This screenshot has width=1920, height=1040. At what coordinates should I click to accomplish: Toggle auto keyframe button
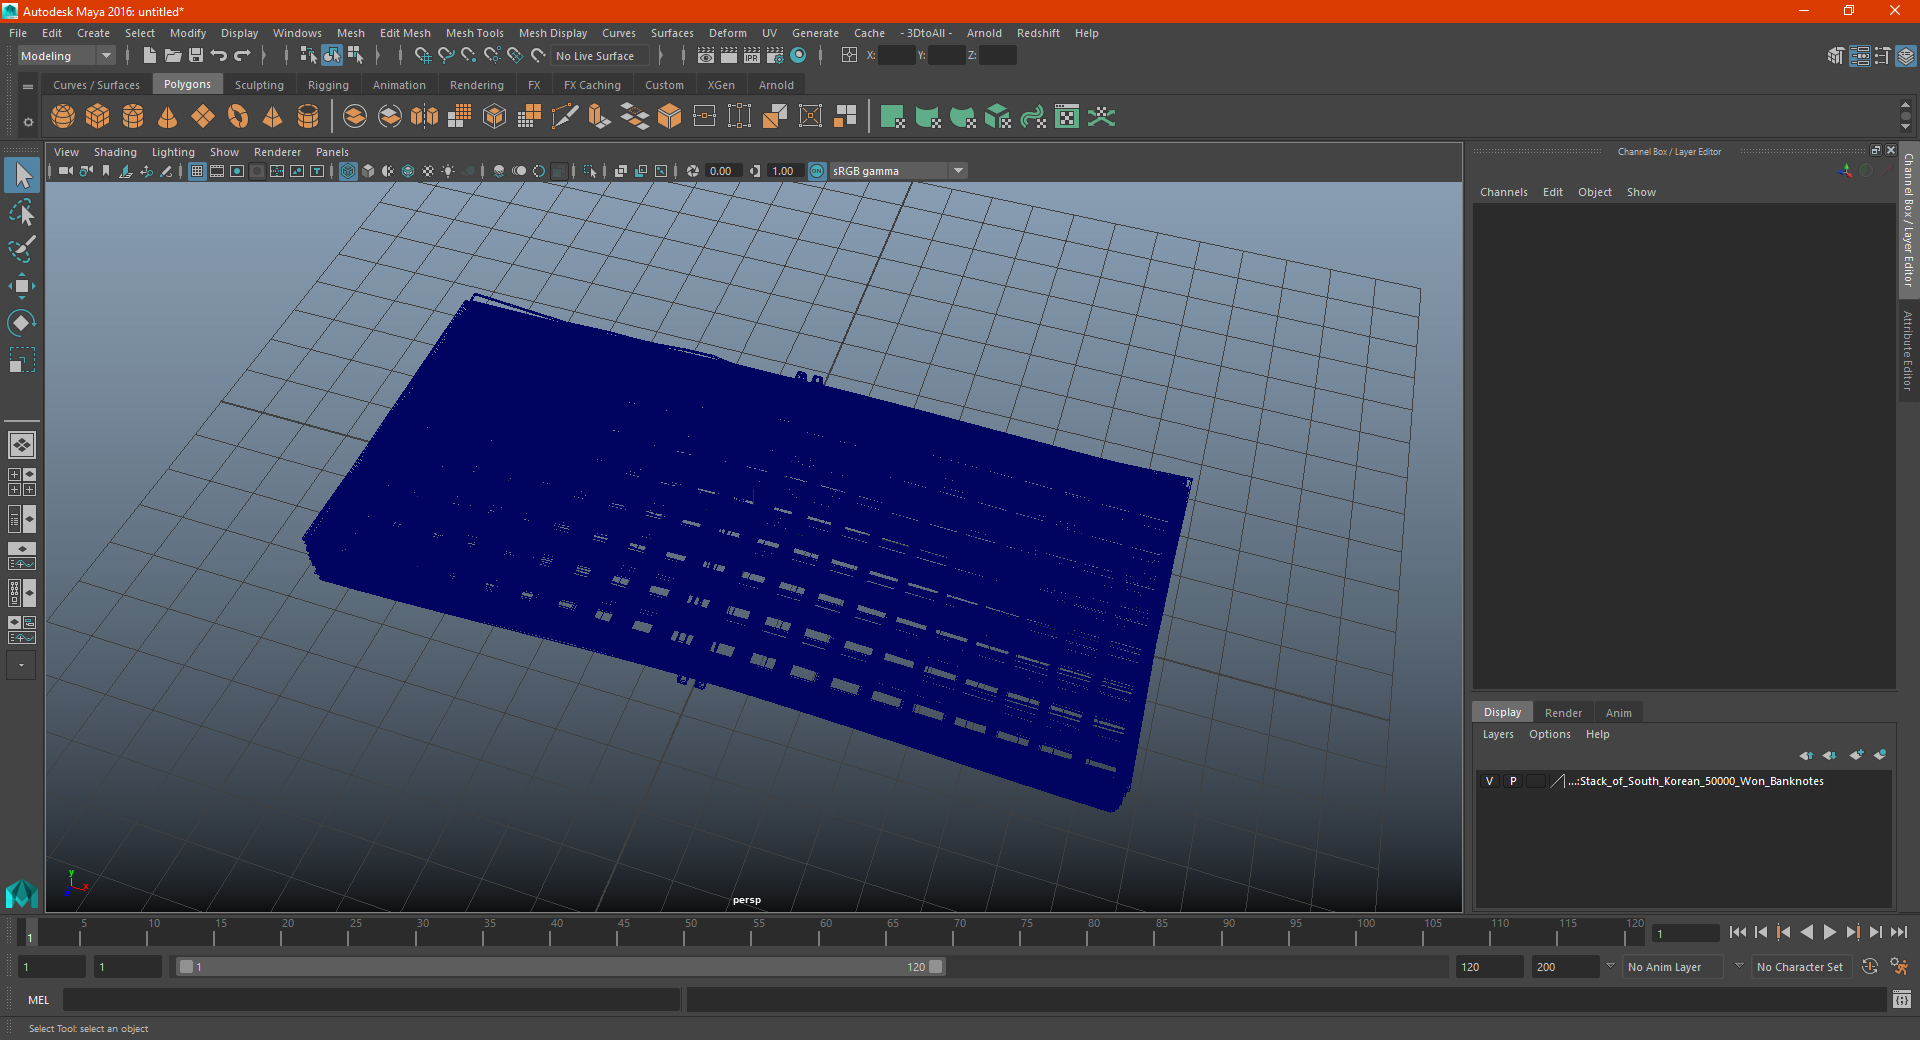(1869, 967)
